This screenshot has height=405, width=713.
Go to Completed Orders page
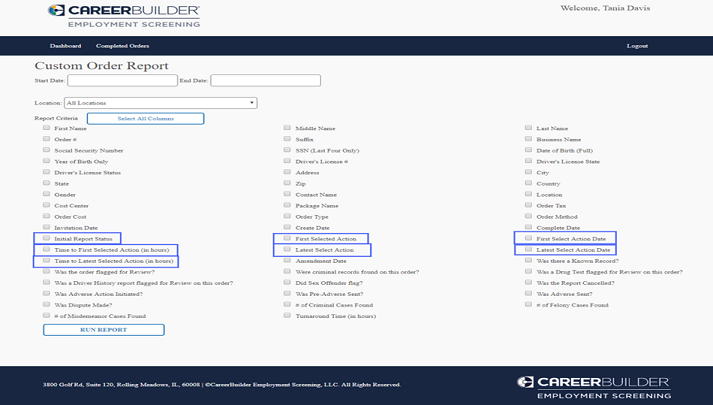click(x=122, y=46)
